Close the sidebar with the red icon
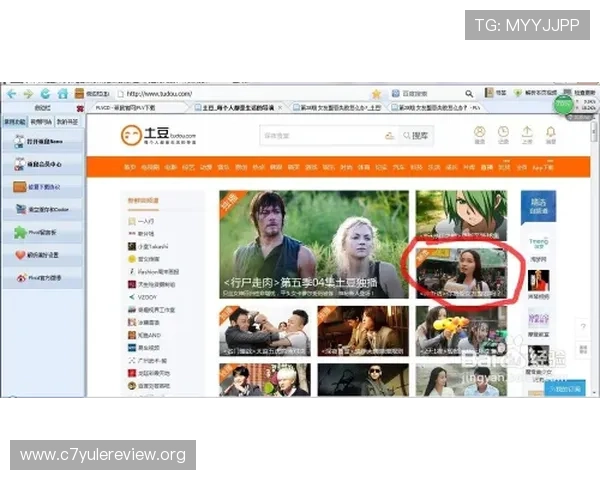 (x=80, y=109)
